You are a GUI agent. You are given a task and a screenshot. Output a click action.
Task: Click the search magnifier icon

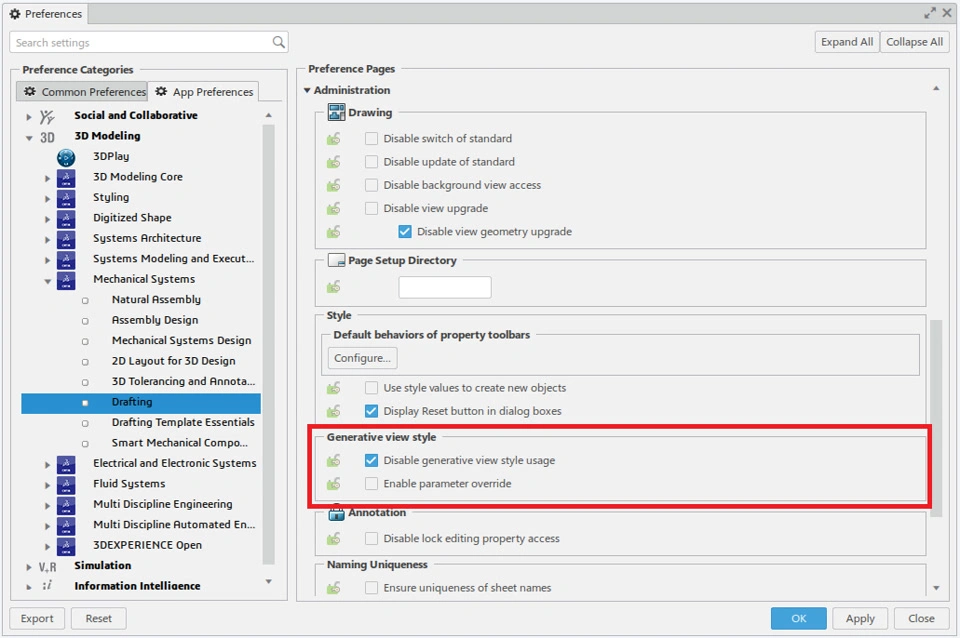(x=279, y=43)
